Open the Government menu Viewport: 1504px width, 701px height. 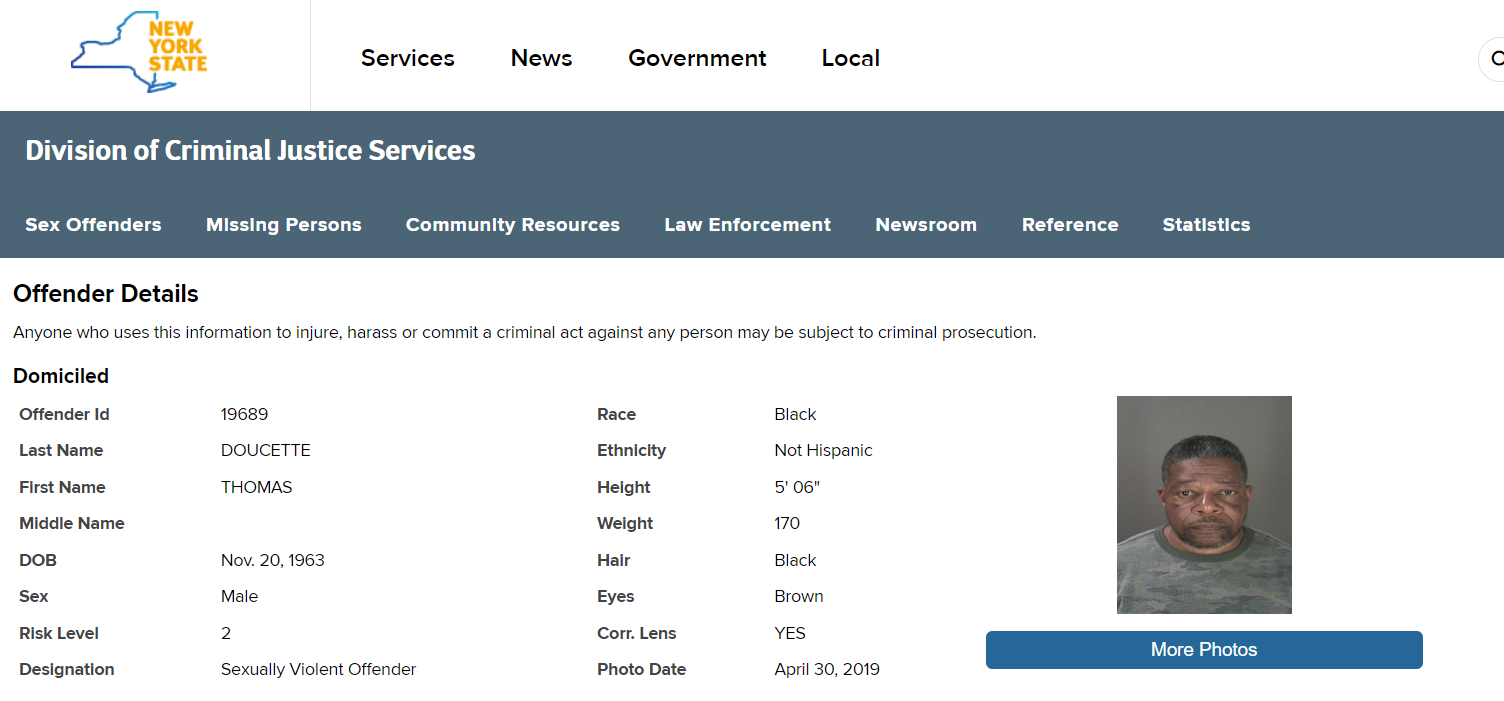click(697, 58)
